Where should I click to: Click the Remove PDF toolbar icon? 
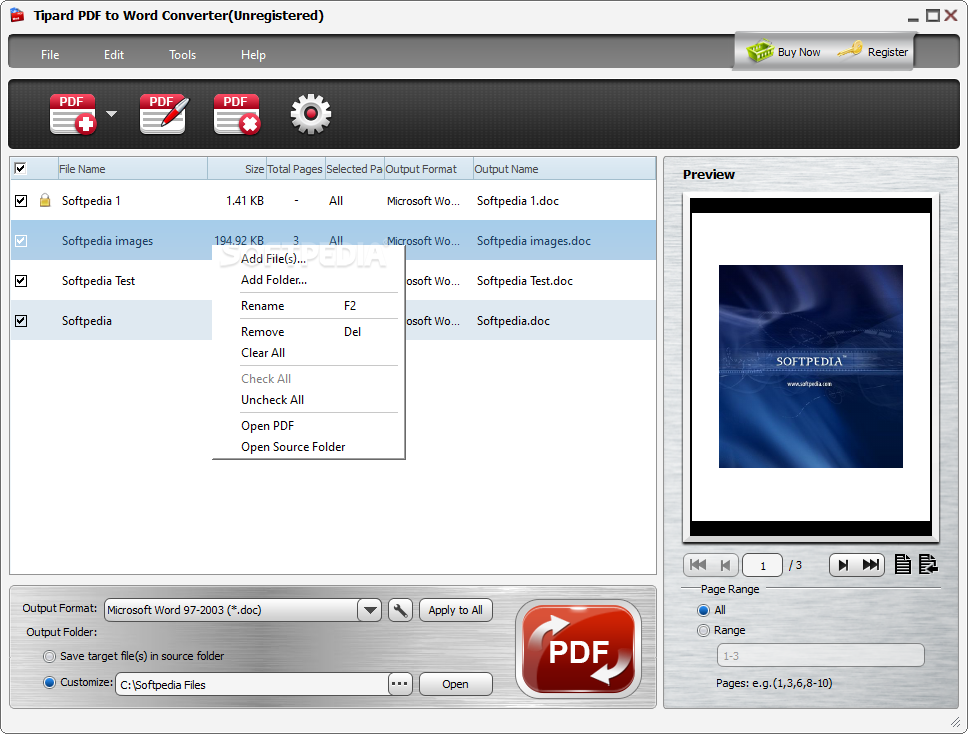[x=236, y=113]
